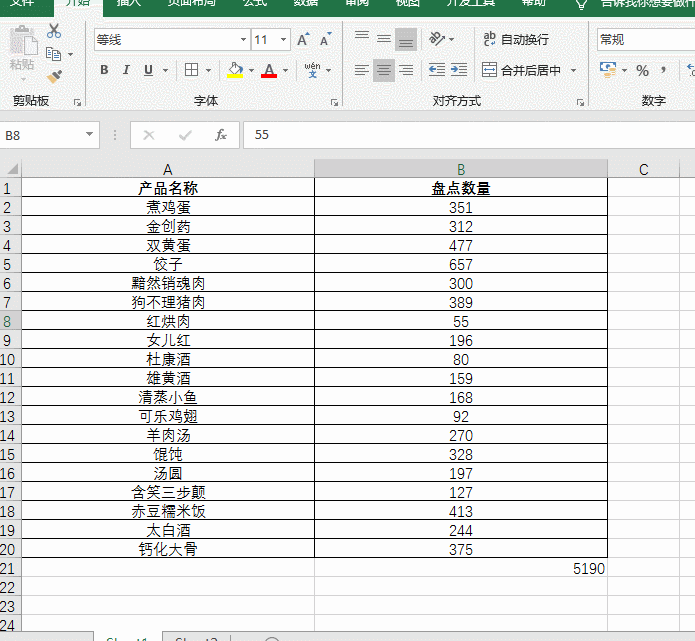Toggle italic formatting I
Image resolution: width=695 pixels, height=641 pixels.
126,70
